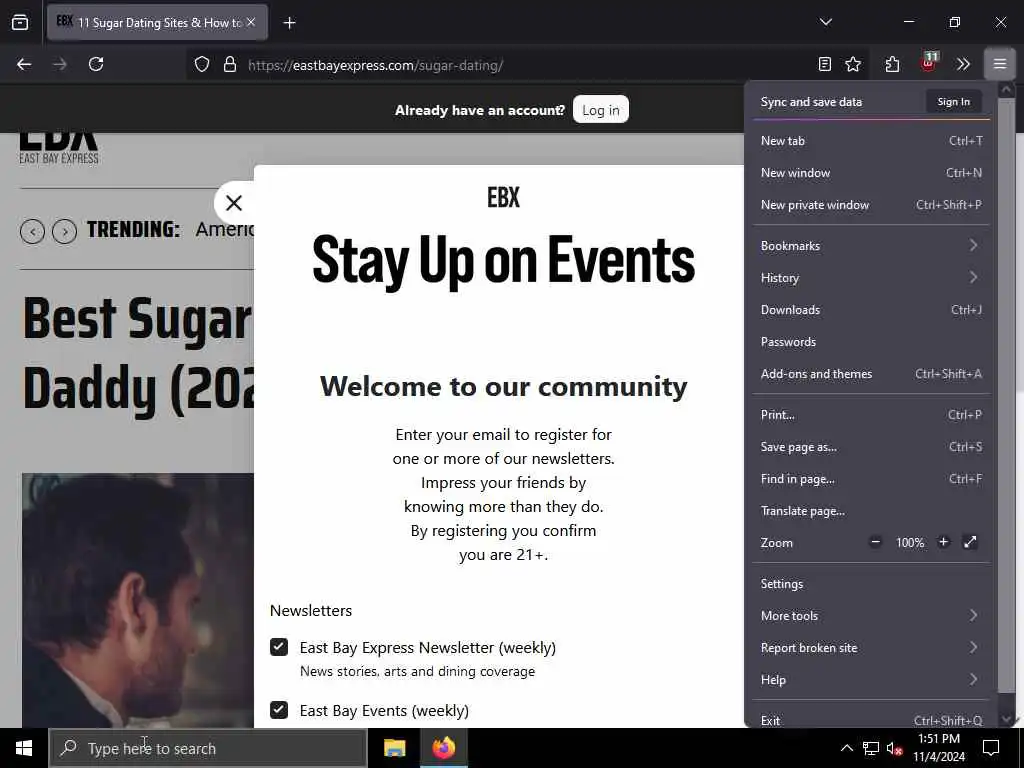Click the EBX East Bay Express logo
The height and width of the screenshot is (768, 1024).
pyautogui.click(x=59, y=149)
